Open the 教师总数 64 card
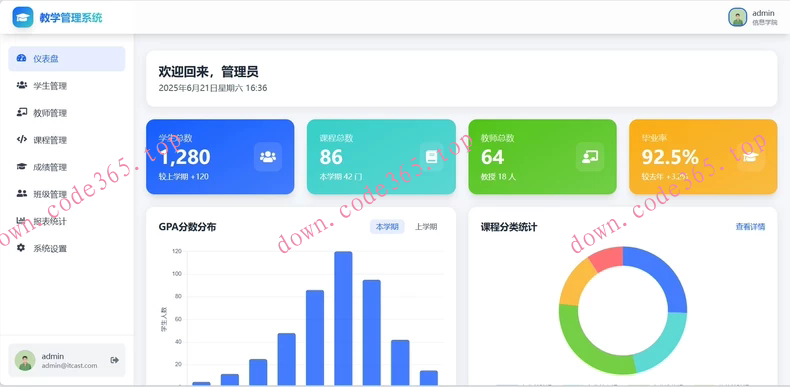Viewport: 790px width, 387px height. pos(543,157)
